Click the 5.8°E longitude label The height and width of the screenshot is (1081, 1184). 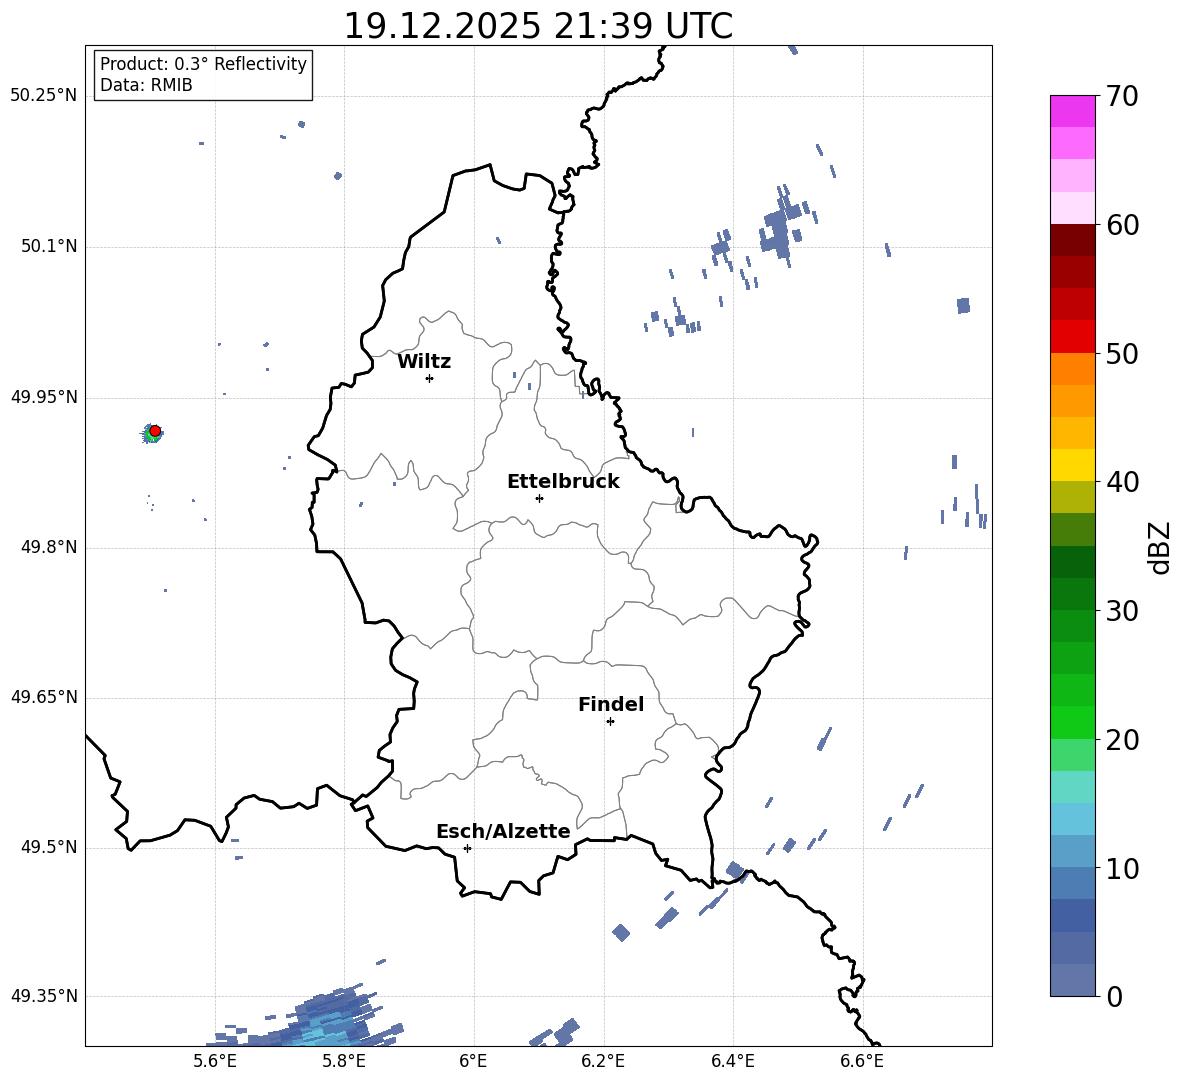click(x=344, y=1061)
